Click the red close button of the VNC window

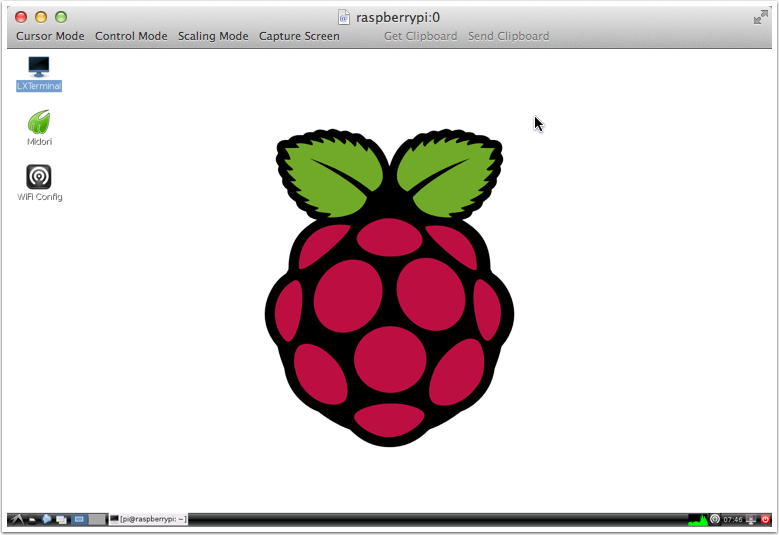(x=21, y=17)
